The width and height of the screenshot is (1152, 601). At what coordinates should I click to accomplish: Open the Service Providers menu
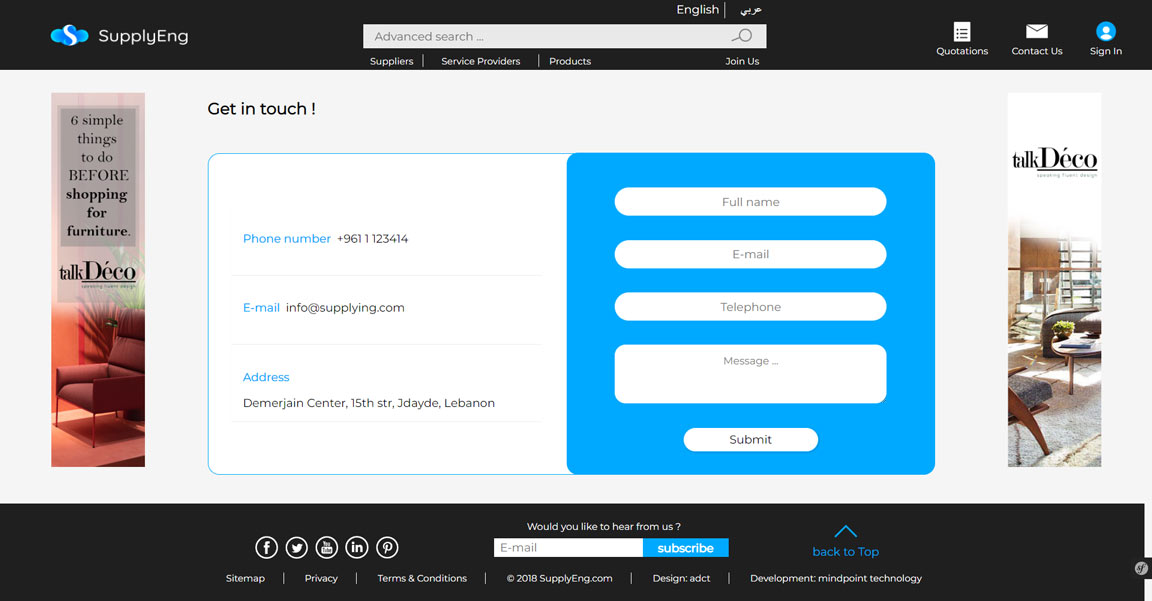click(480, 61)
